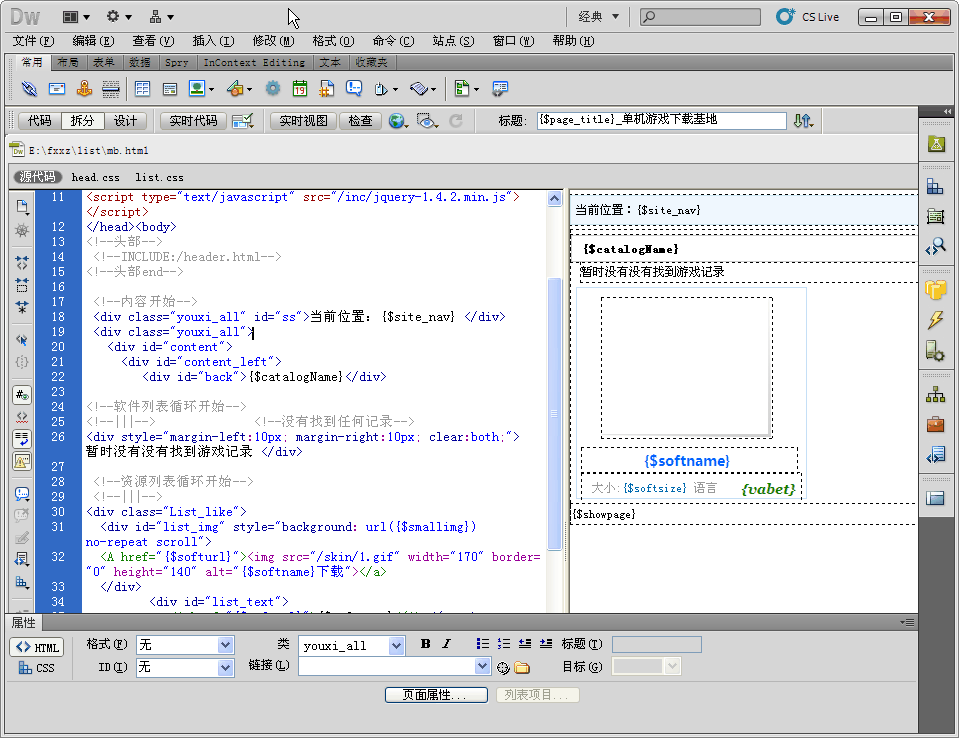The width and height of the screenshot is (959, 738).
Task: Select HTML mode in Properties panel
Action: (37, 648)
